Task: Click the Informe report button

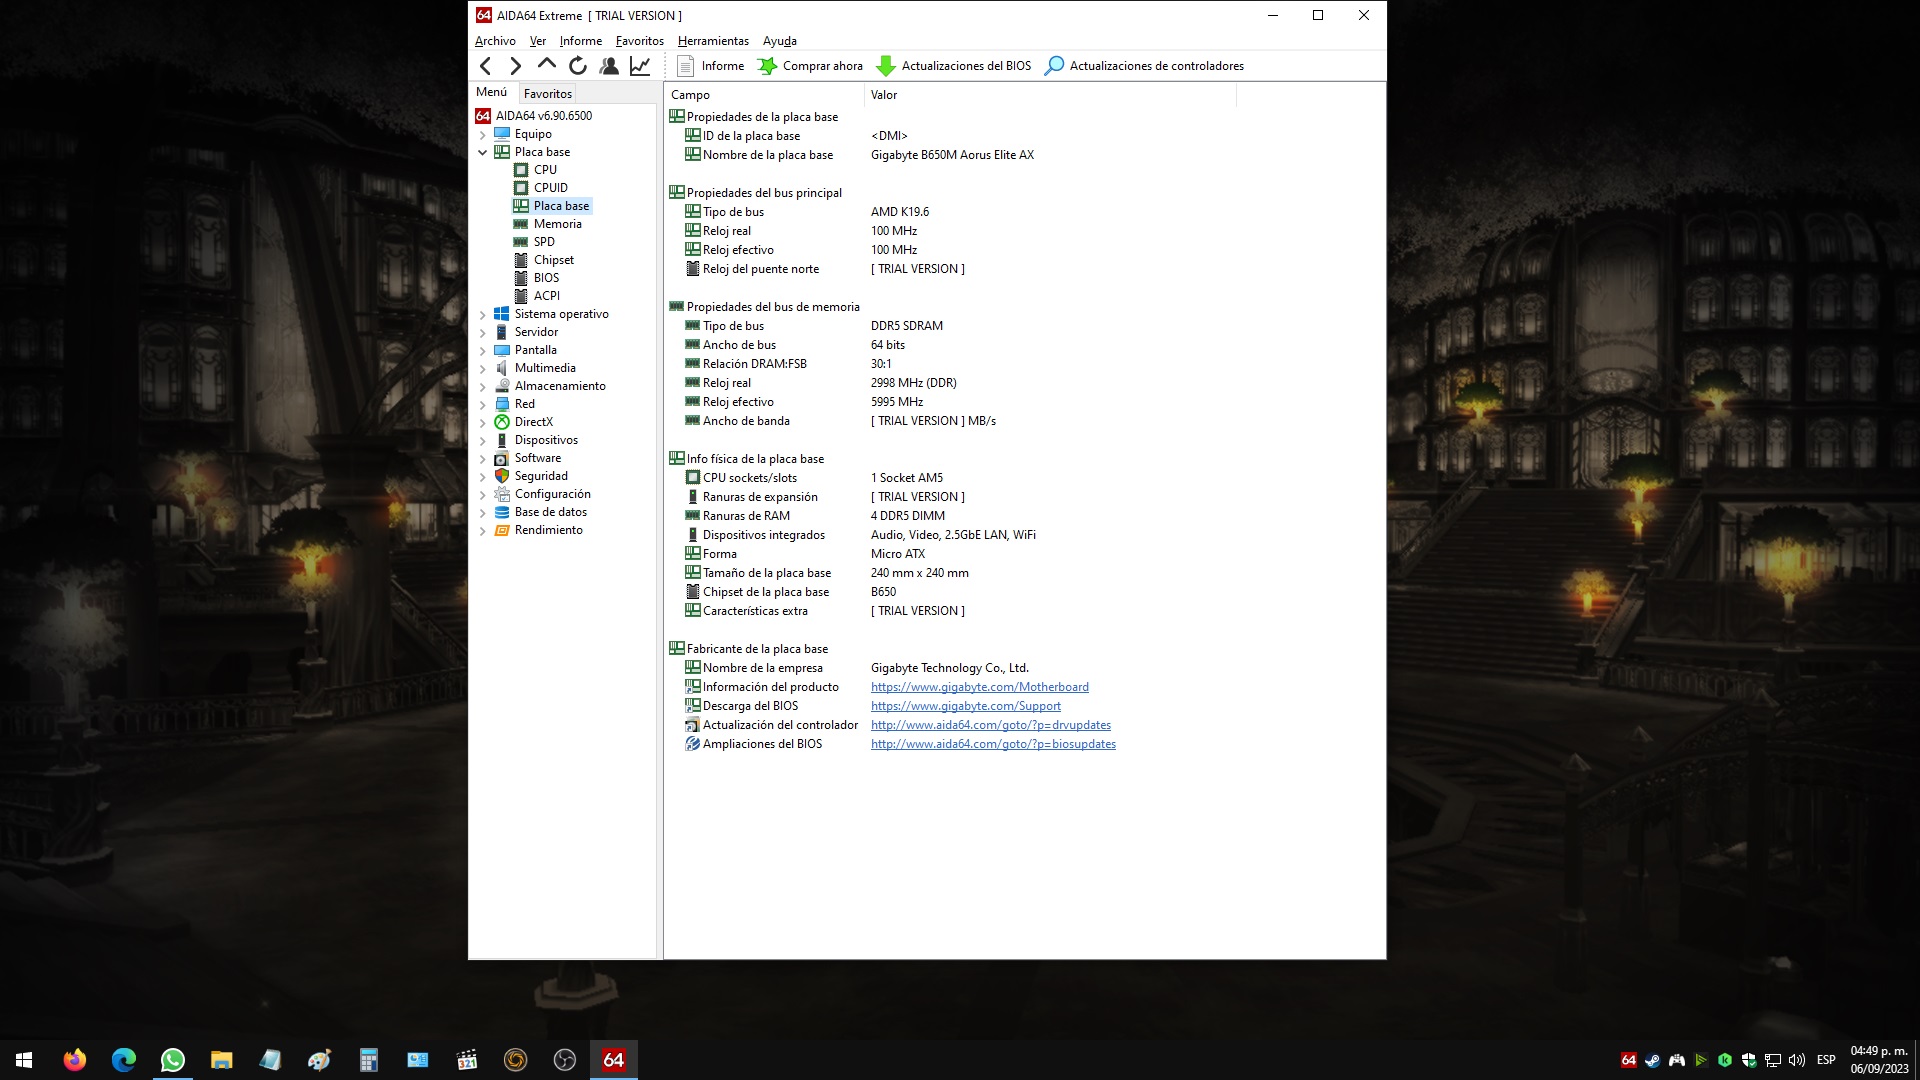Action: coord(711,66)
